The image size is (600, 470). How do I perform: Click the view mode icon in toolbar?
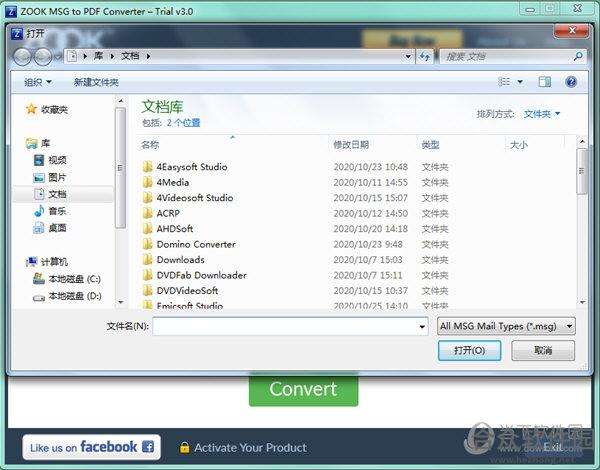click(x=504, y=82)
